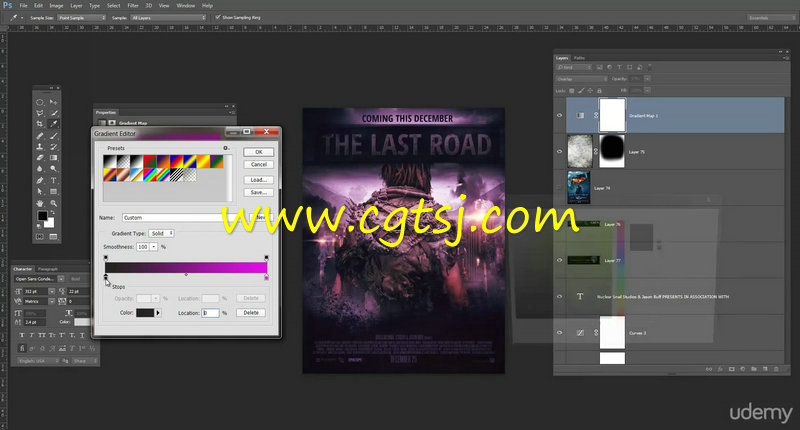The height and width of the screenshot is (430, 800).
Task: Open Smoothness value dropdown arrow
Action: point(154,247)
